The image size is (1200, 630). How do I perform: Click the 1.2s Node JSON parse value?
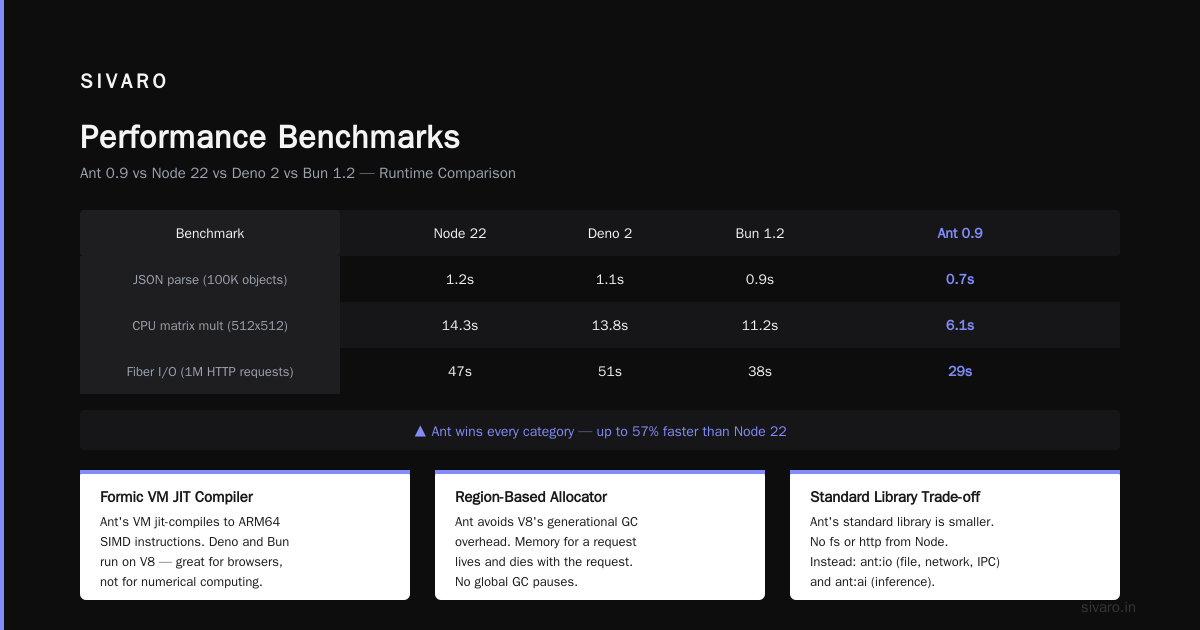[460, 279]
